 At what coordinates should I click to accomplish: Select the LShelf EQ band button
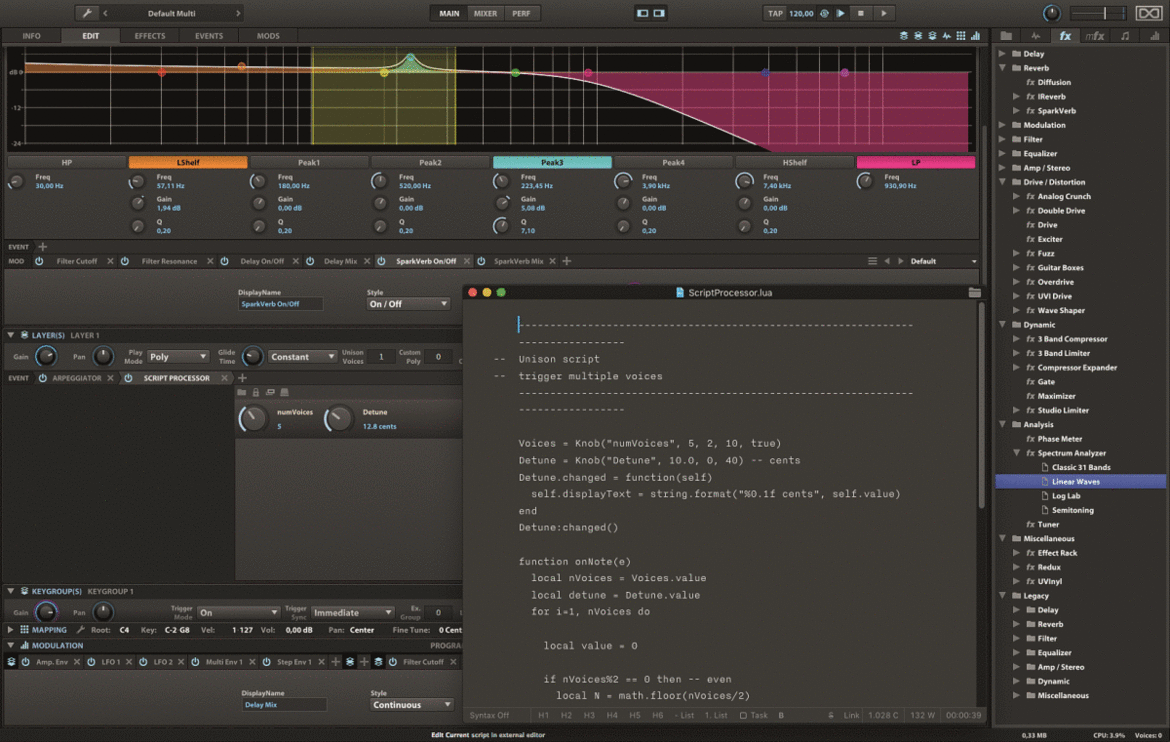tap(187, 162)
